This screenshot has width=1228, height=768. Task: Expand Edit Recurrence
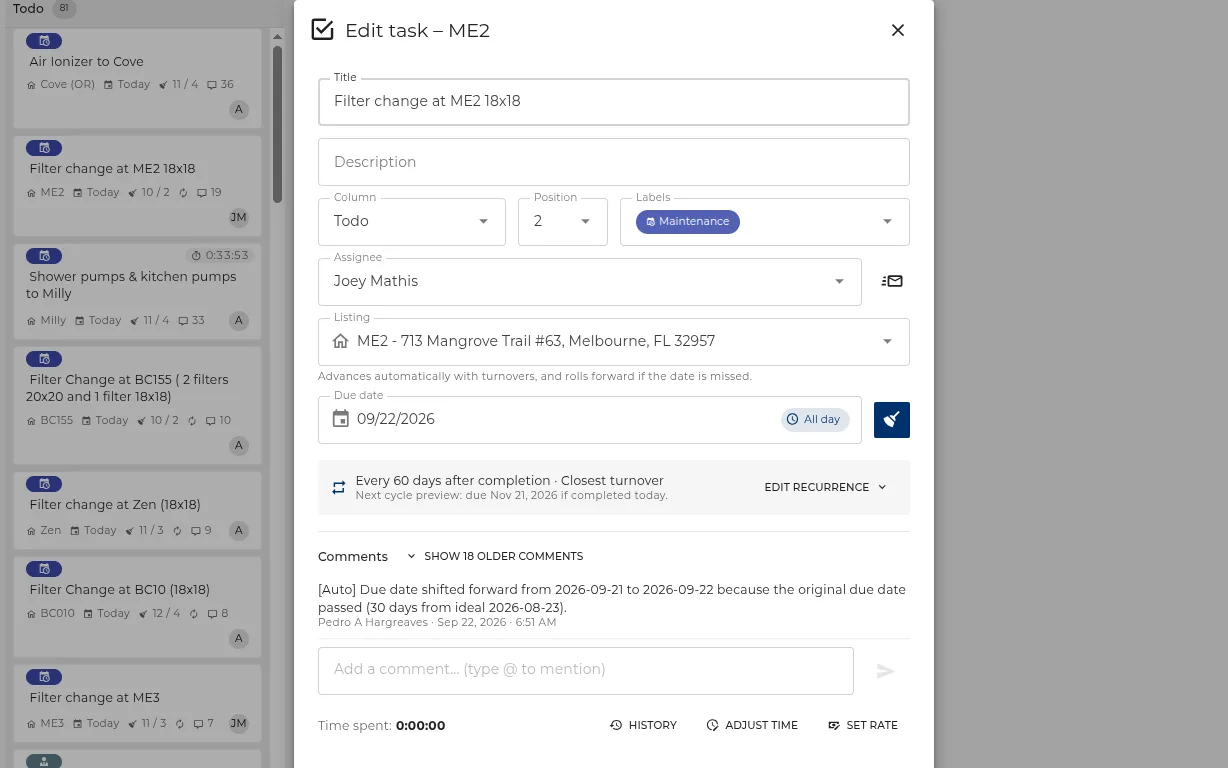(825, 487)
